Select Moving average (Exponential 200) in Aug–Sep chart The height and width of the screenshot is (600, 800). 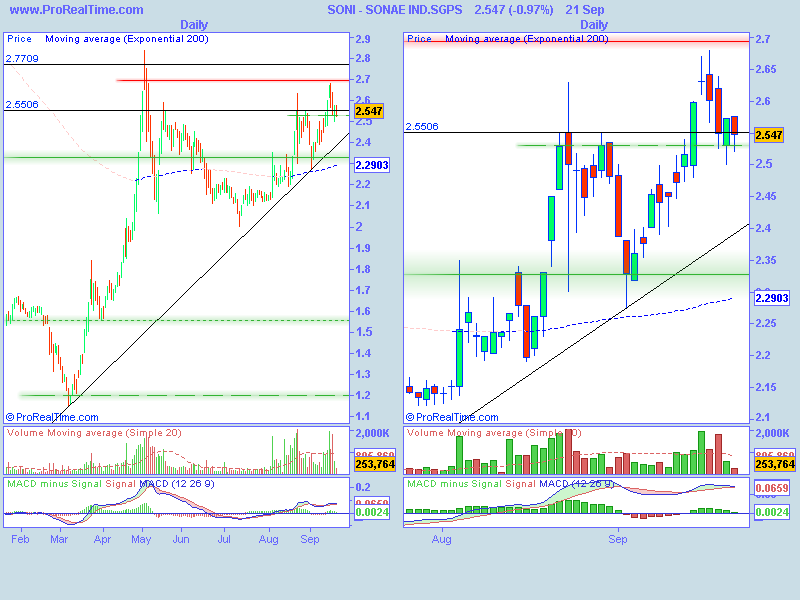pyautogui.click(x=527, y=39)
